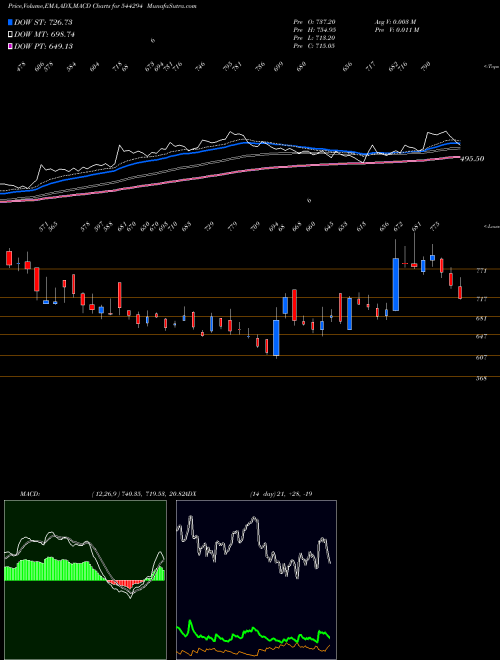Click the last red candlestick on right

click(x=460, y=292)
